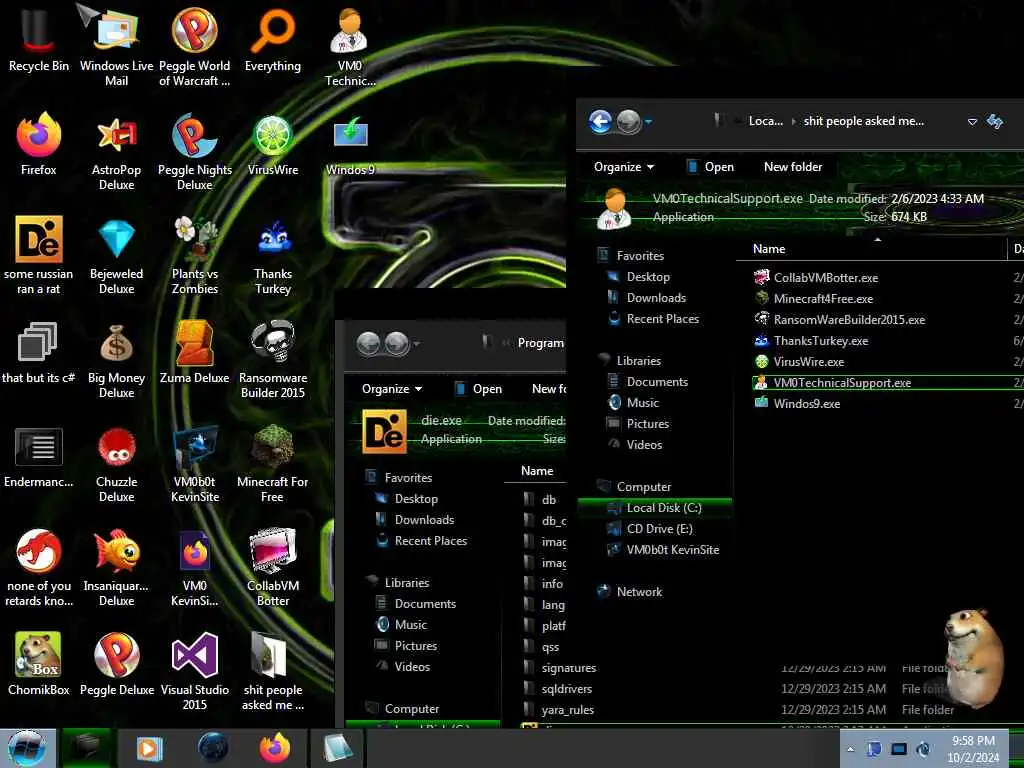The image size is (1024, 768).
Task: Open the Start menu orb
Action: click(27, 748)
